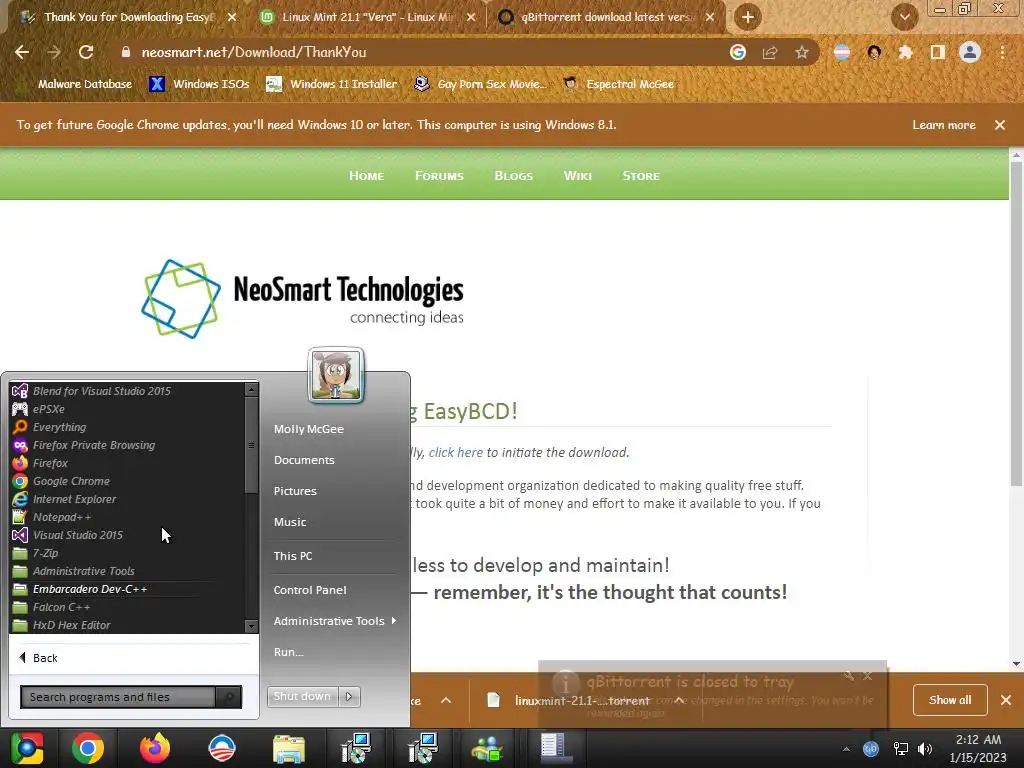Open Chrome side panel icon
Image resolution: width=1024 pixels, height=768 pixels.
(x=938, y=52)
